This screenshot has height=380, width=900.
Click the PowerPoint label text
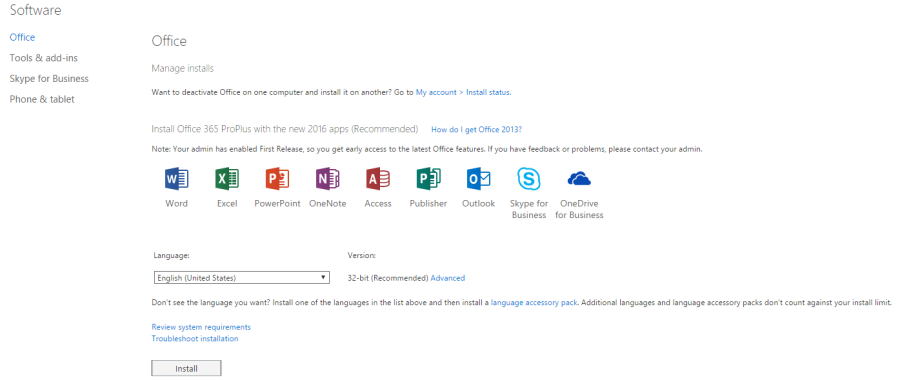(277, 203)
